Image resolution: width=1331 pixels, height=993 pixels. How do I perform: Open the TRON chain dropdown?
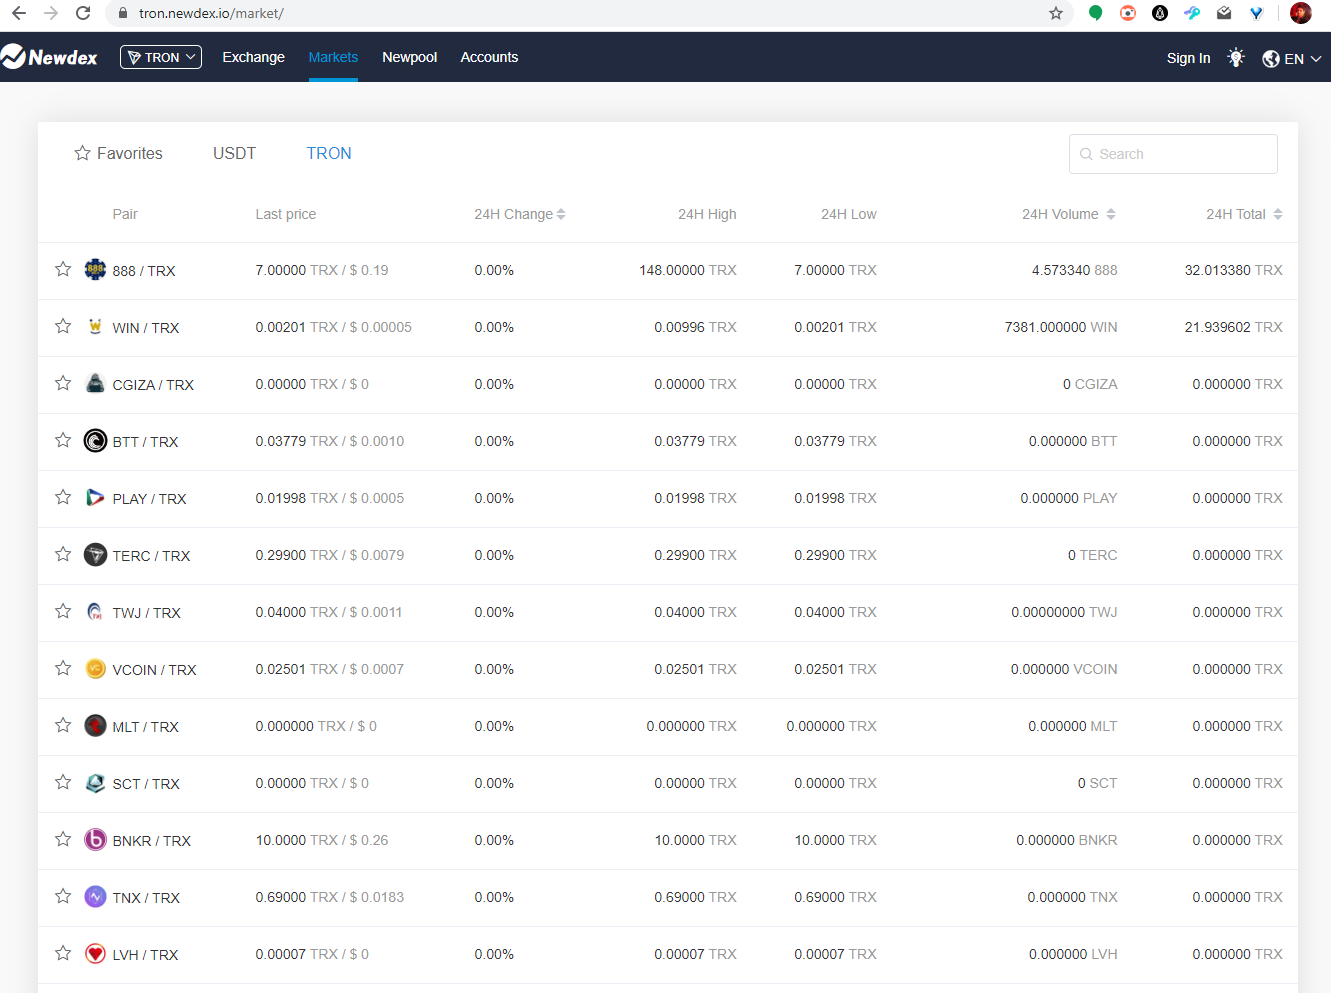pyautogui.click(x=161, y=57)
